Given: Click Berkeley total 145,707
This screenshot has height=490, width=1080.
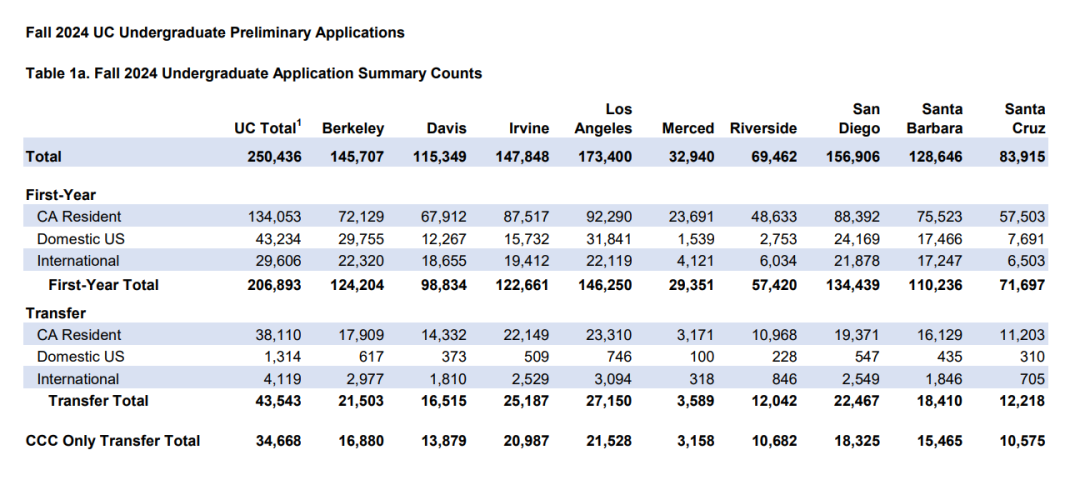Looking at the screenshot, I should pyautogui.click(x=357, y=156).
